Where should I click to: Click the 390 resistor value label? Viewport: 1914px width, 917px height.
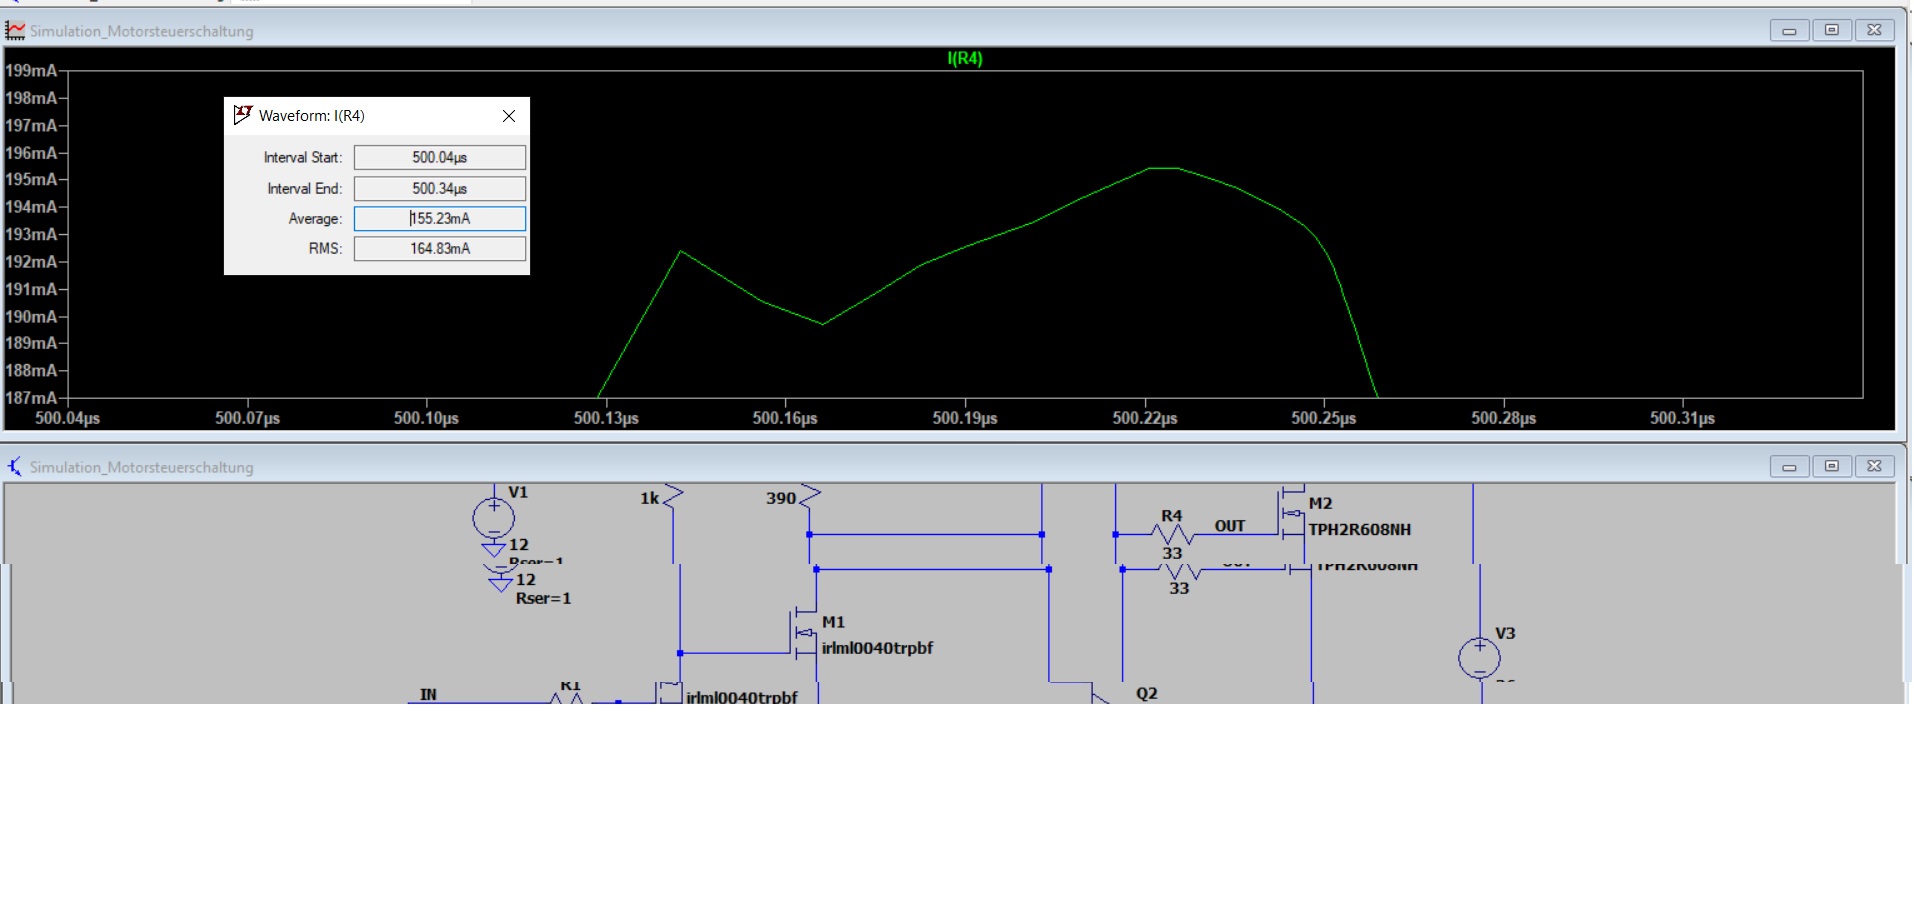coord(781,498)
